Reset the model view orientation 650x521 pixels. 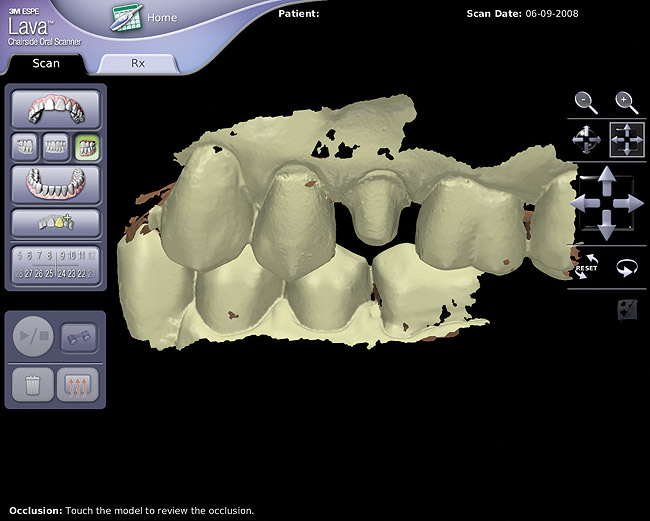pyautogui.click(x=587, y=269)
